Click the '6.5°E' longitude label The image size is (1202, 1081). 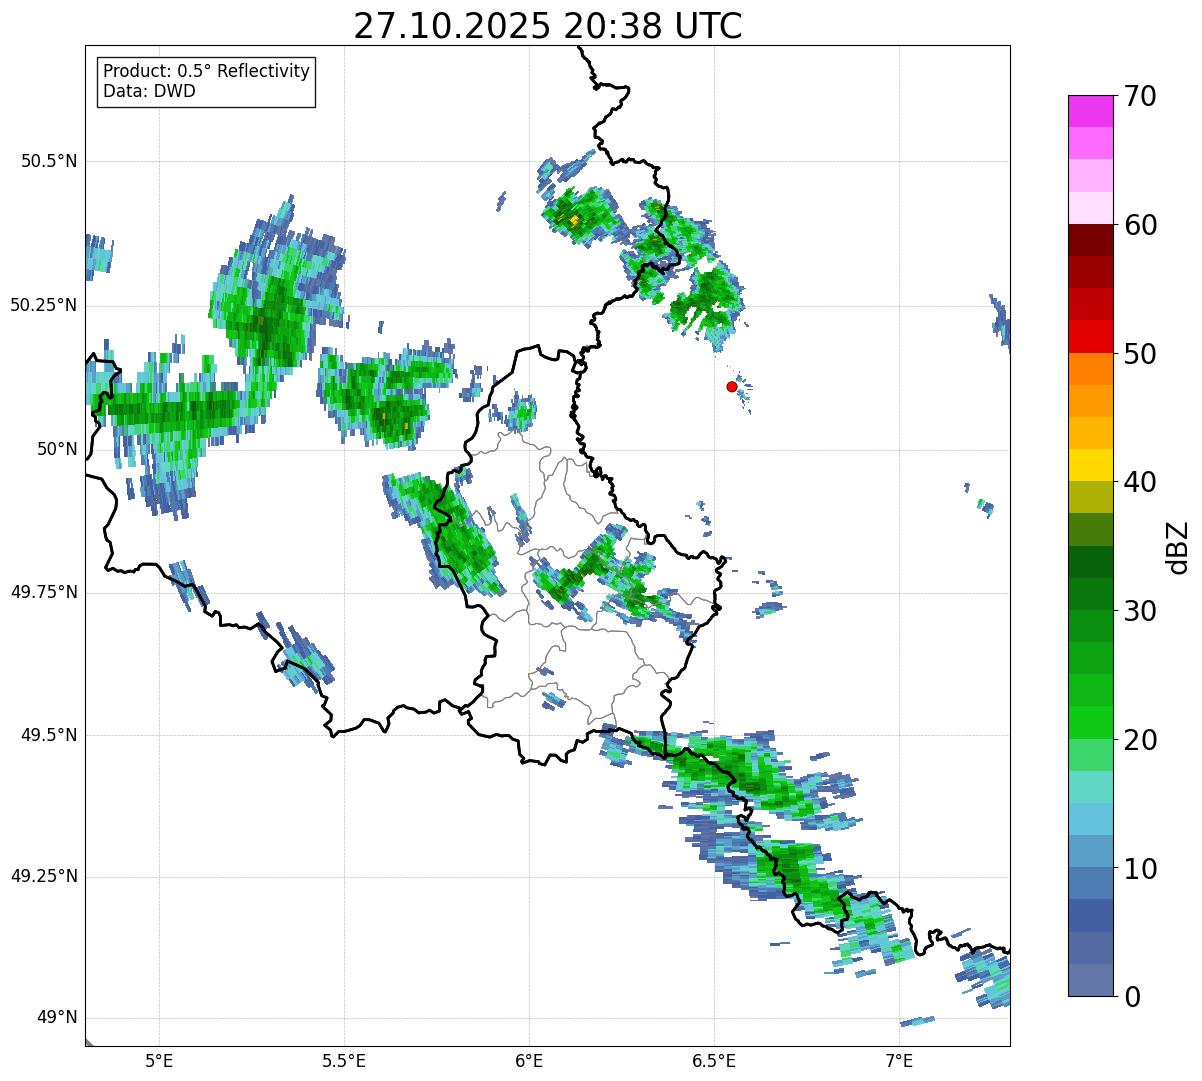coord(714,1060)
